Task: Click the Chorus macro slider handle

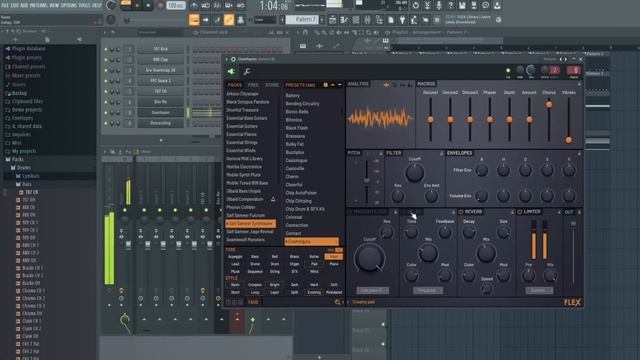Action: point(549,104)
